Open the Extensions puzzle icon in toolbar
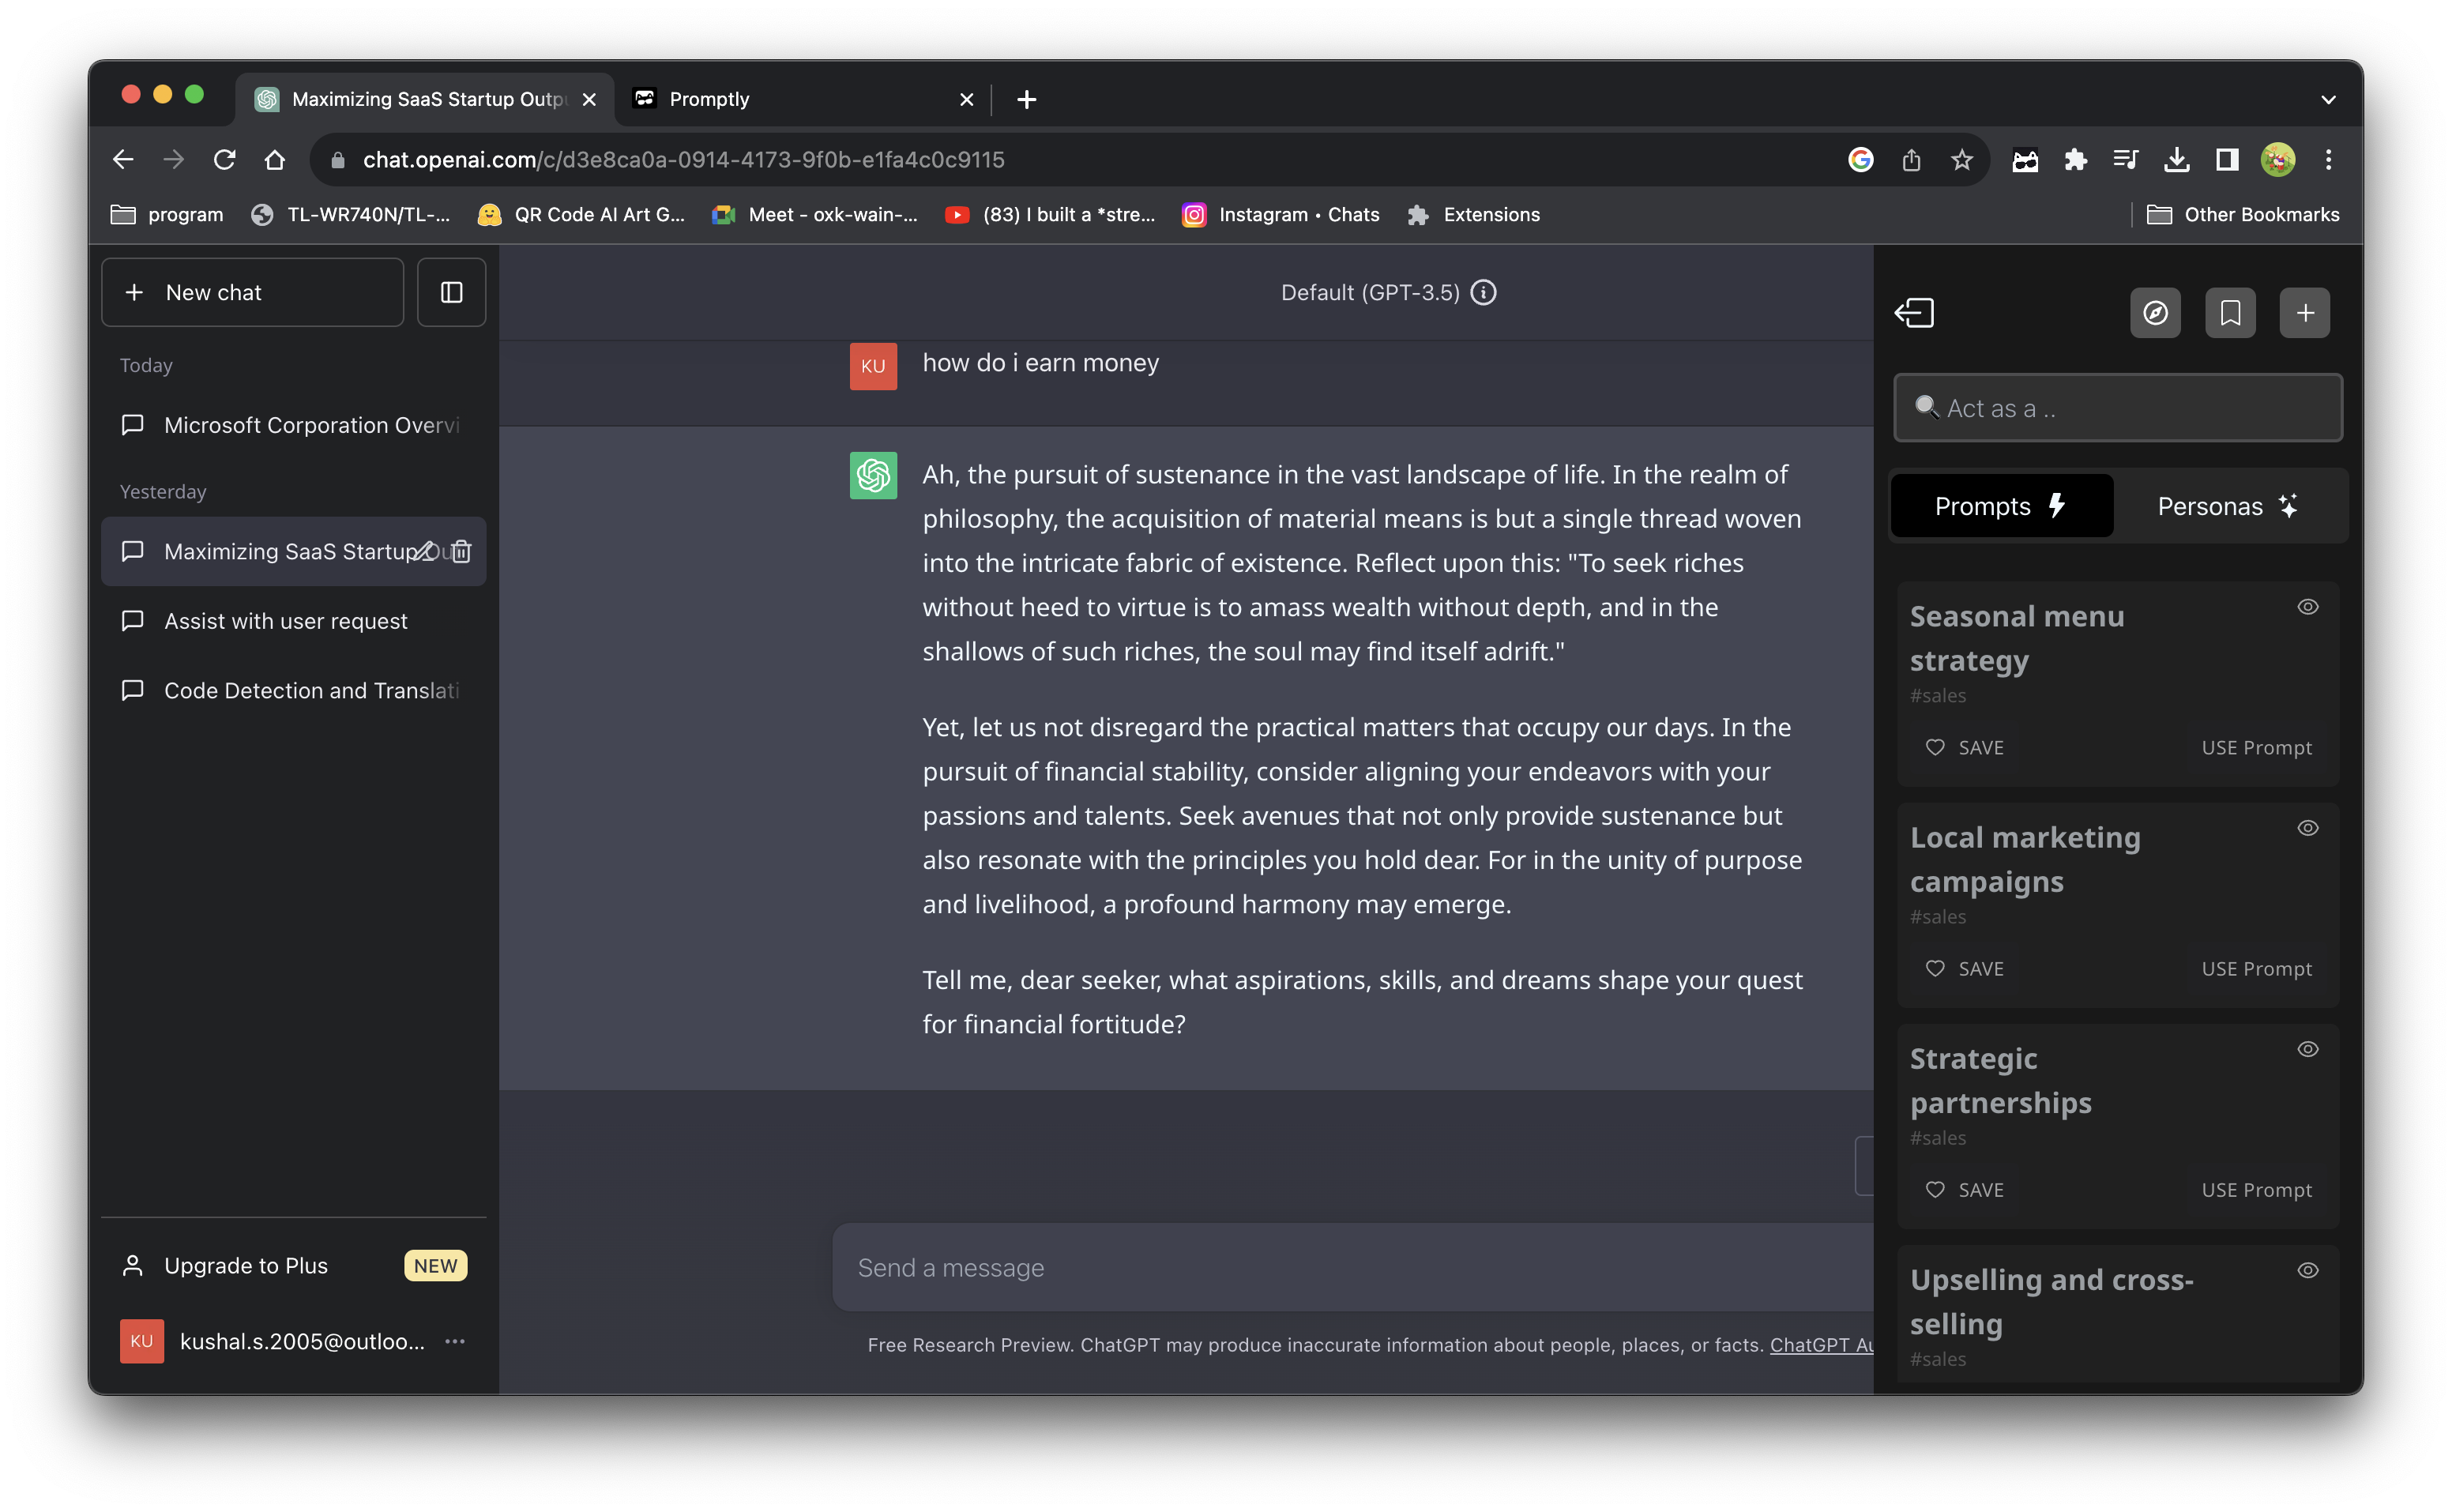2452x1512 pixels. [2075, 160]
